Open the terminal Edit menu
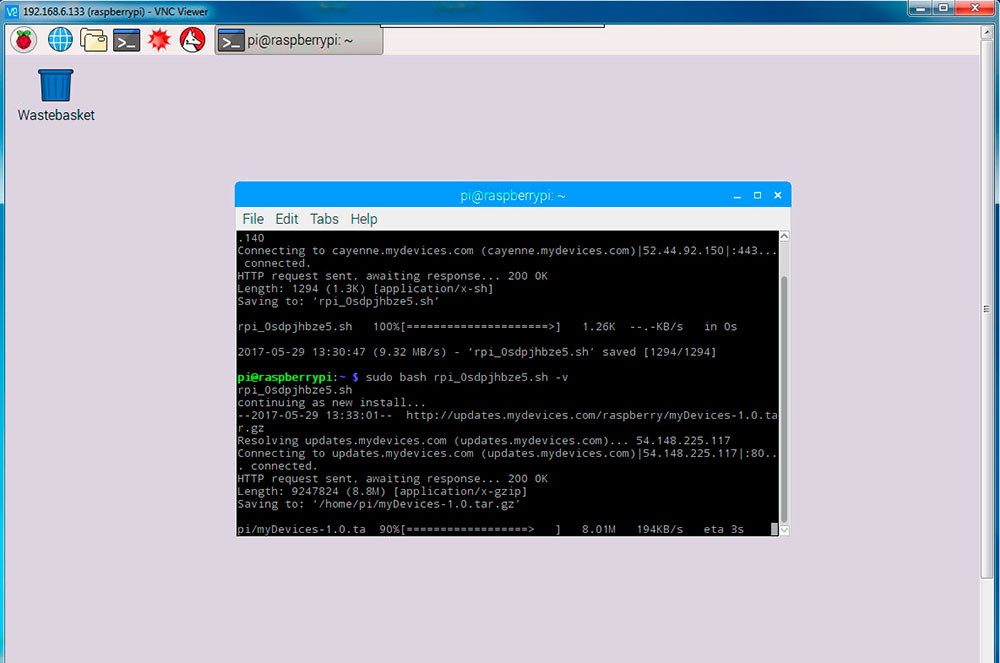Screen dimensions: 1000x663 (x=287, y=219)
